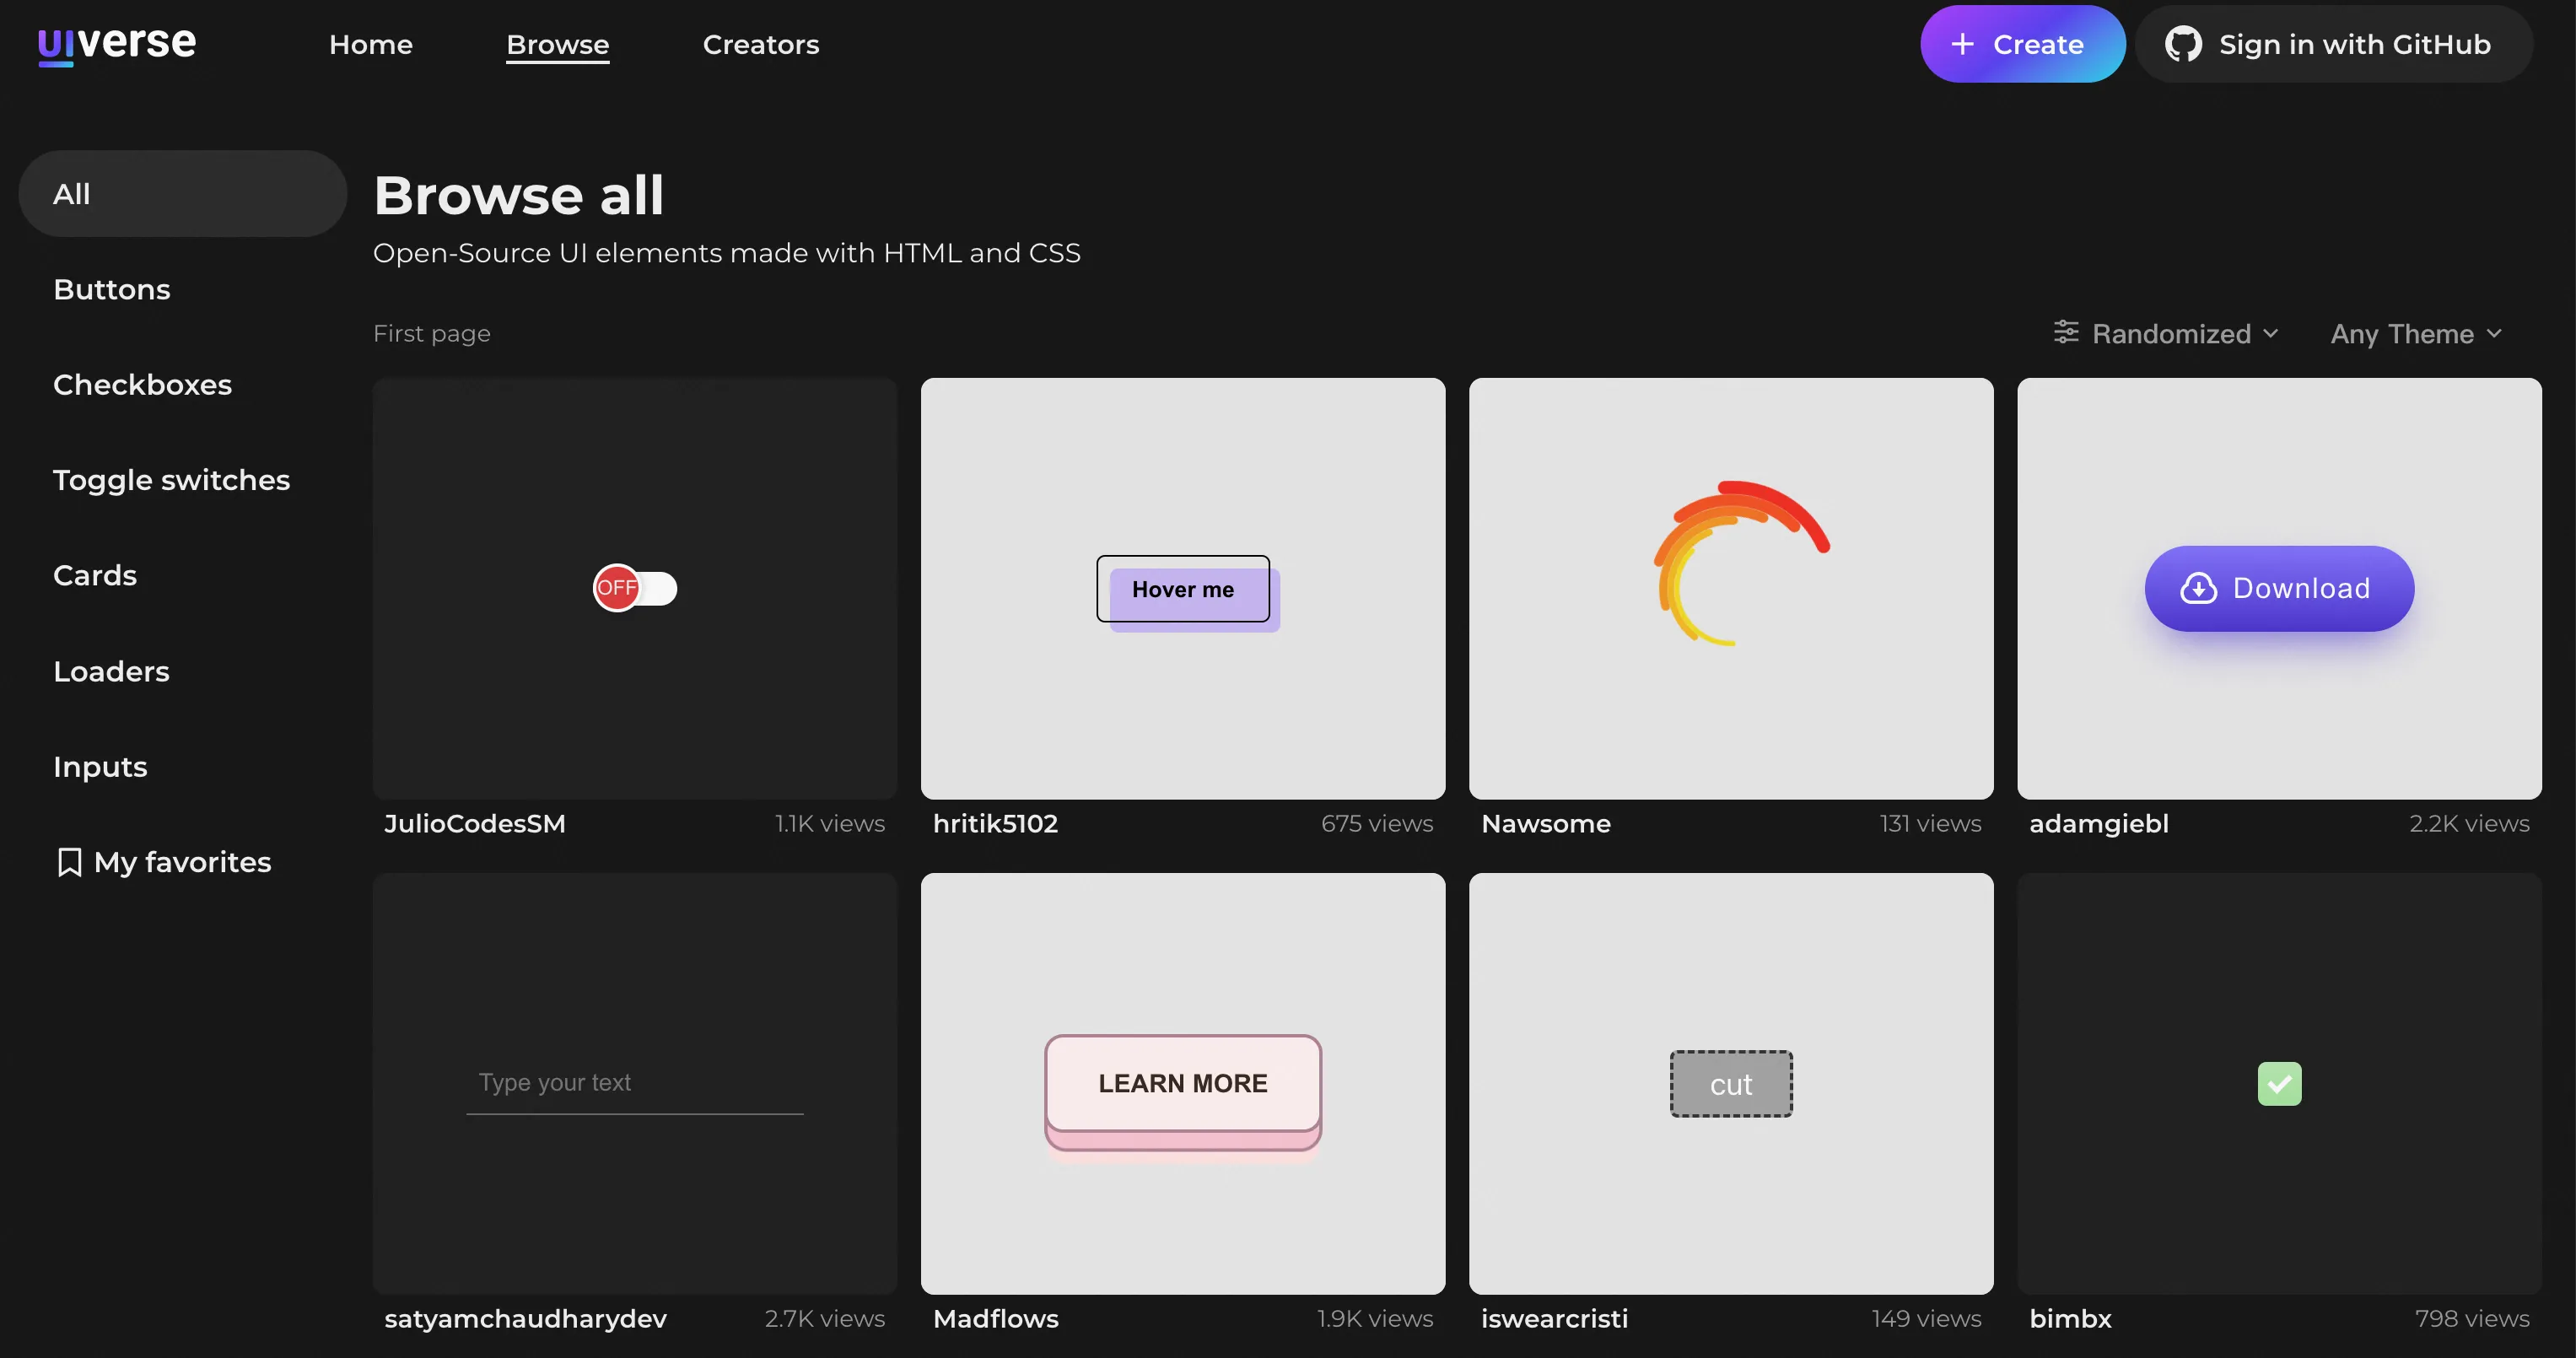The image size is (2576, 1358).
Task: Click the Type your text input field
Action: tap(634, 1084)
